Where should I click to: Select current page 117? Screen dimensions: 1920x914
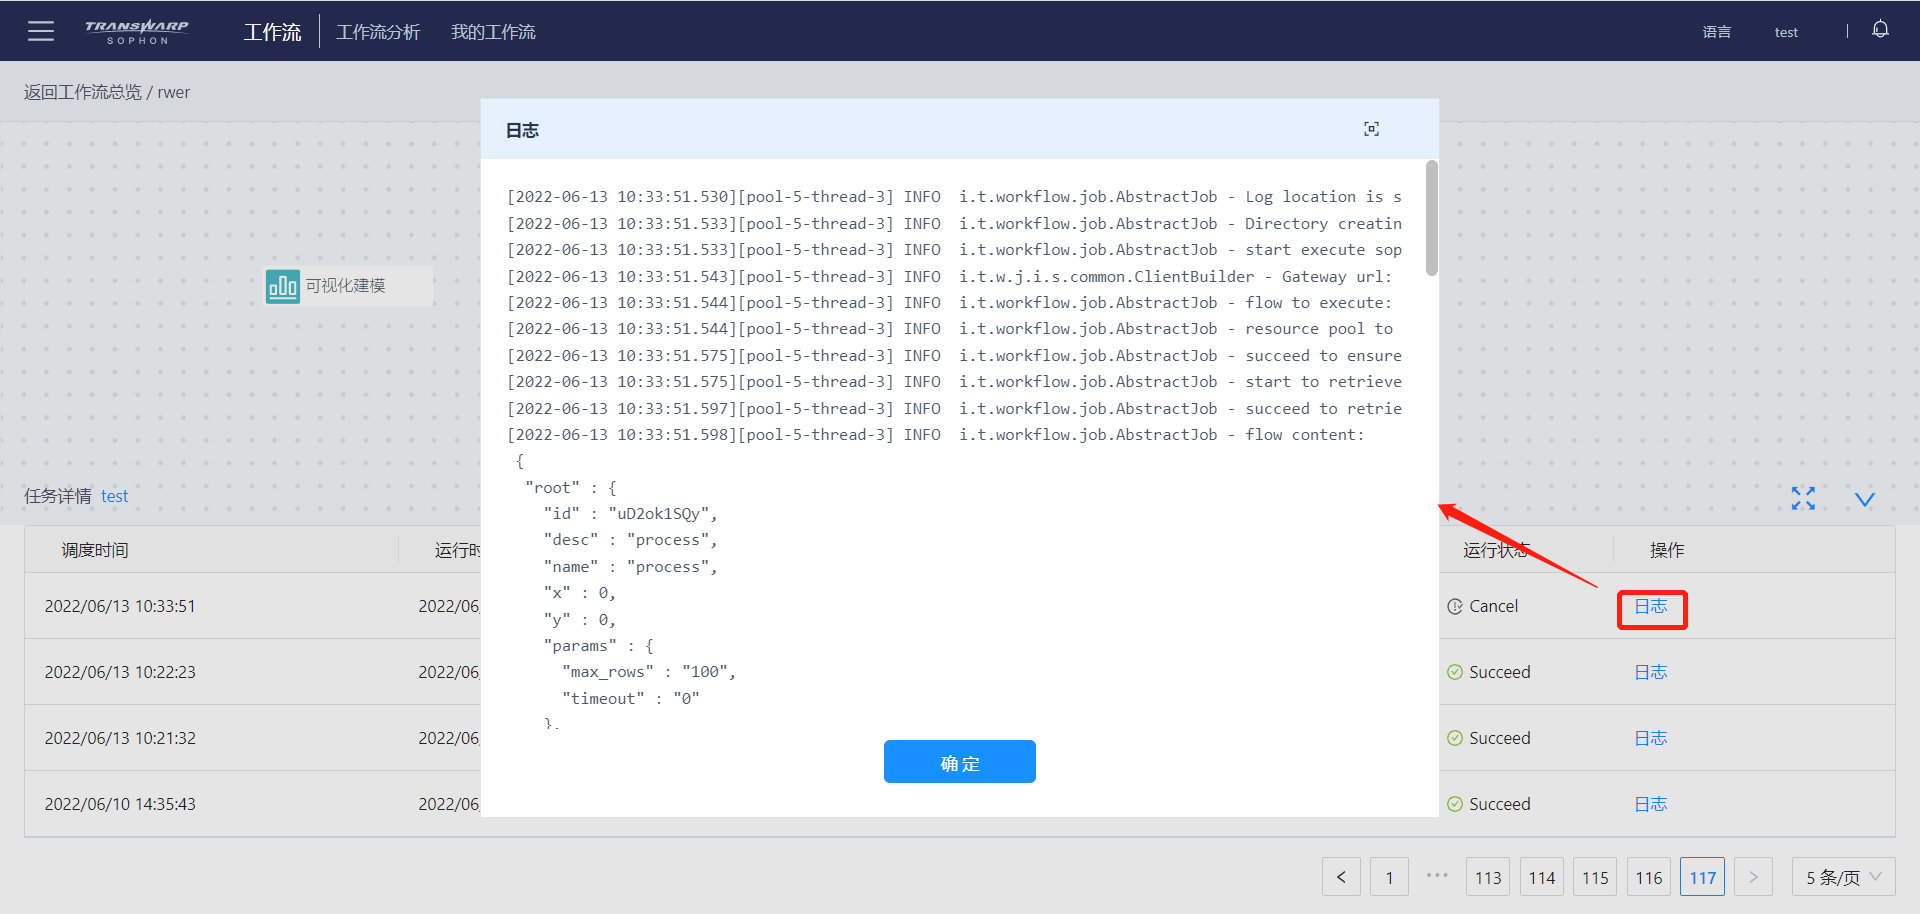coord(1703,877)
